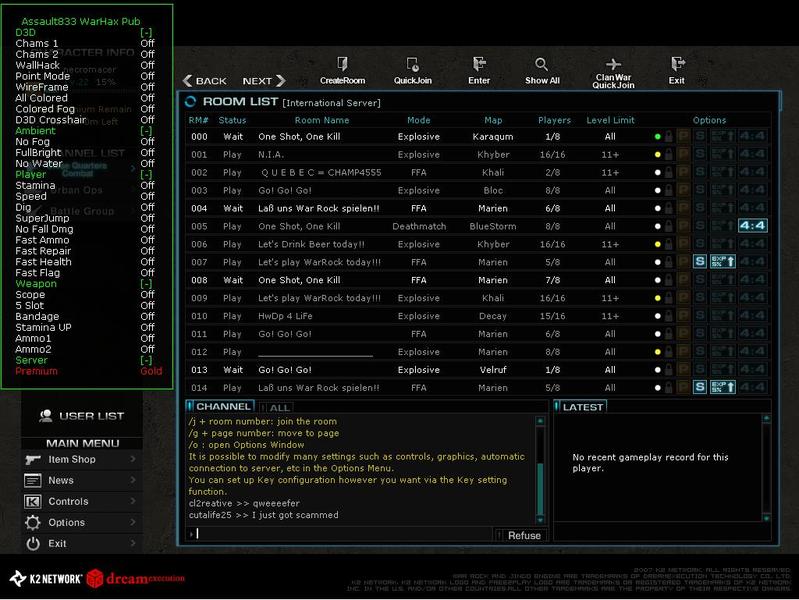Click the green status dot of room 000
This screenshot has height=600, width=799.
[x=657, y=137]
